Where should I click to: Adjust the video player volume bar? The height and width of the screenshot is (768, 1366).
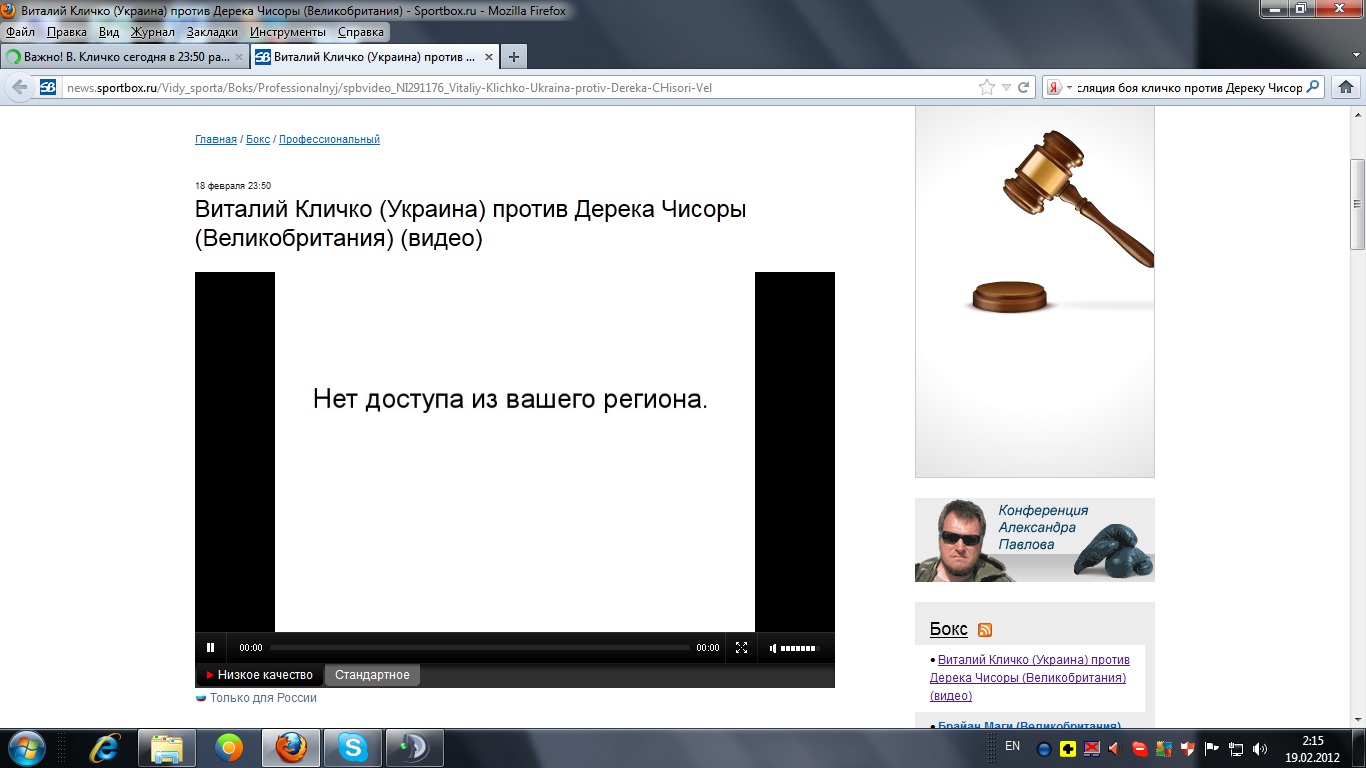pos(798,648)
